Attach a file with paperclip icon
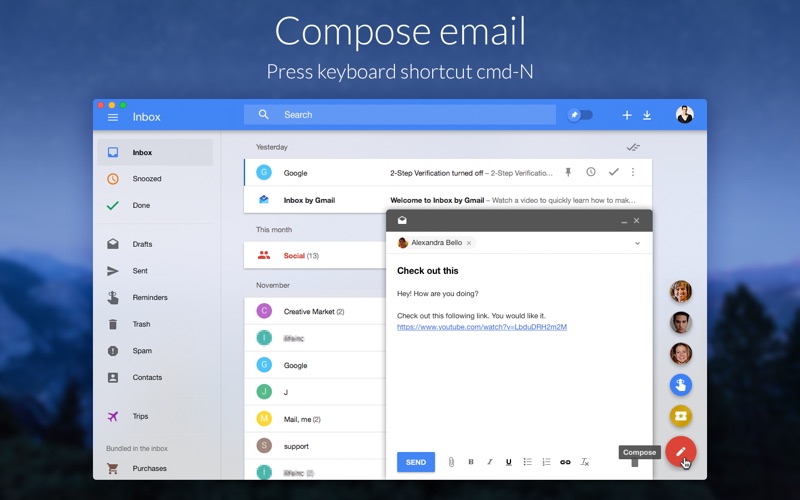This screenshot has width=800, height=500. [x=451, y=462]
